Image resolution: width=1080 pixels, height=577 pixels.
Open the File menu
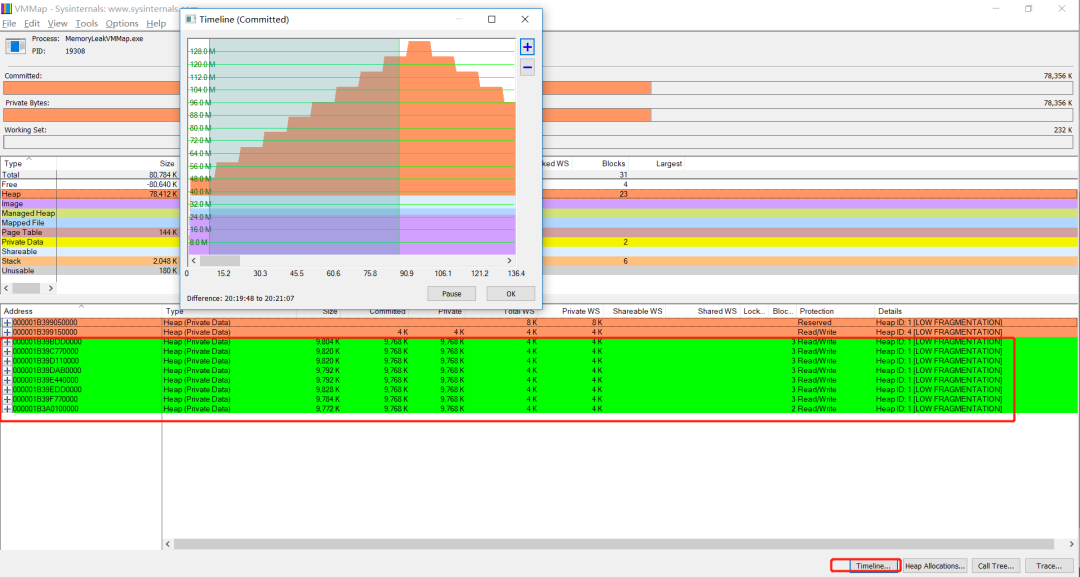point(9,23)
